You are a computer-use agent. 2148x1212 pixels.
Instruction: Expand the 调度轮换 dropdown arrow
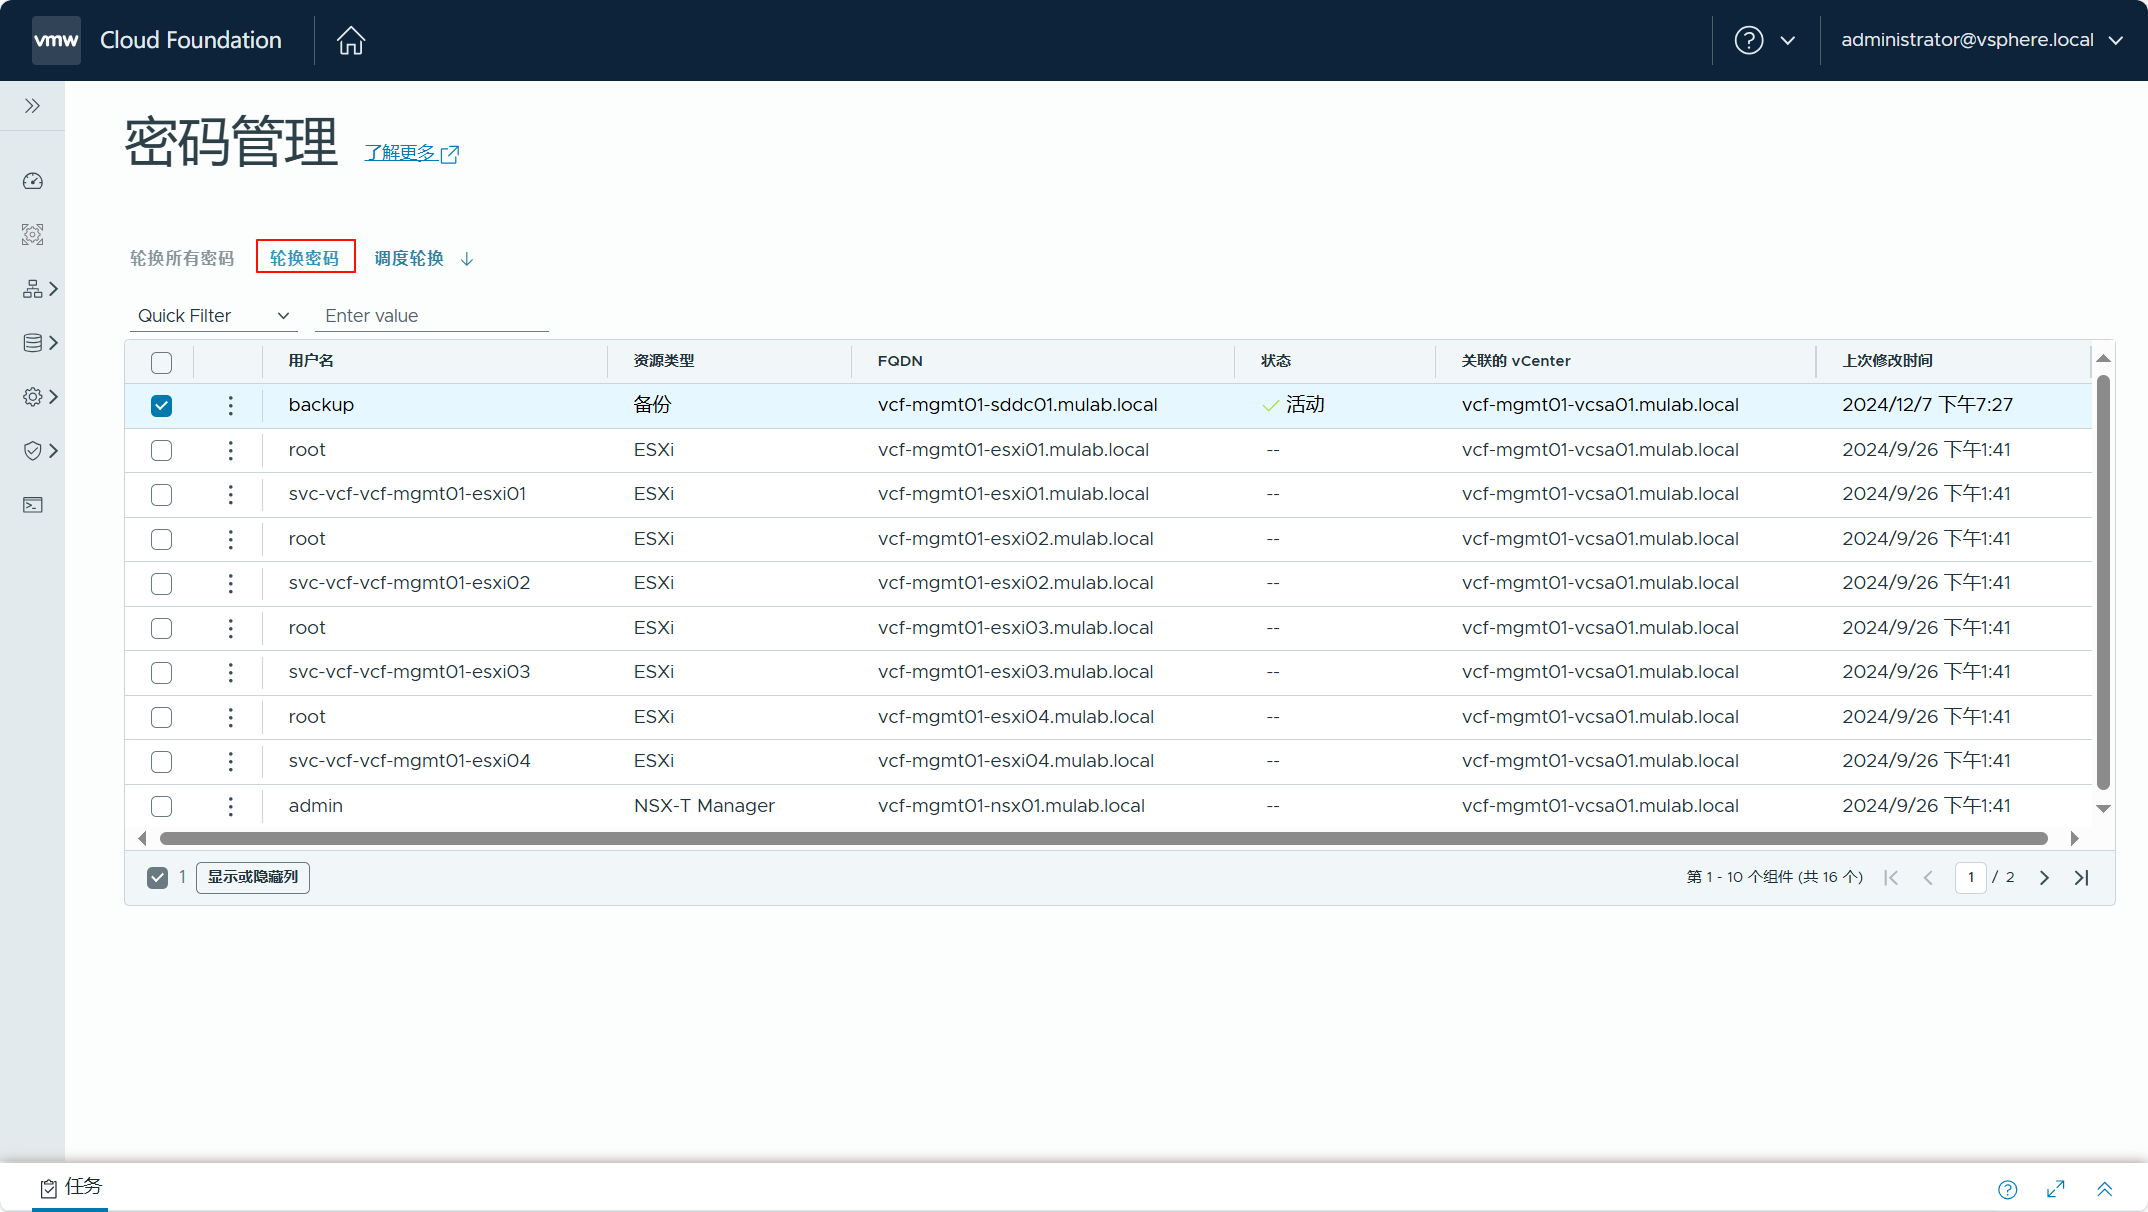click(x=467, y=259)
